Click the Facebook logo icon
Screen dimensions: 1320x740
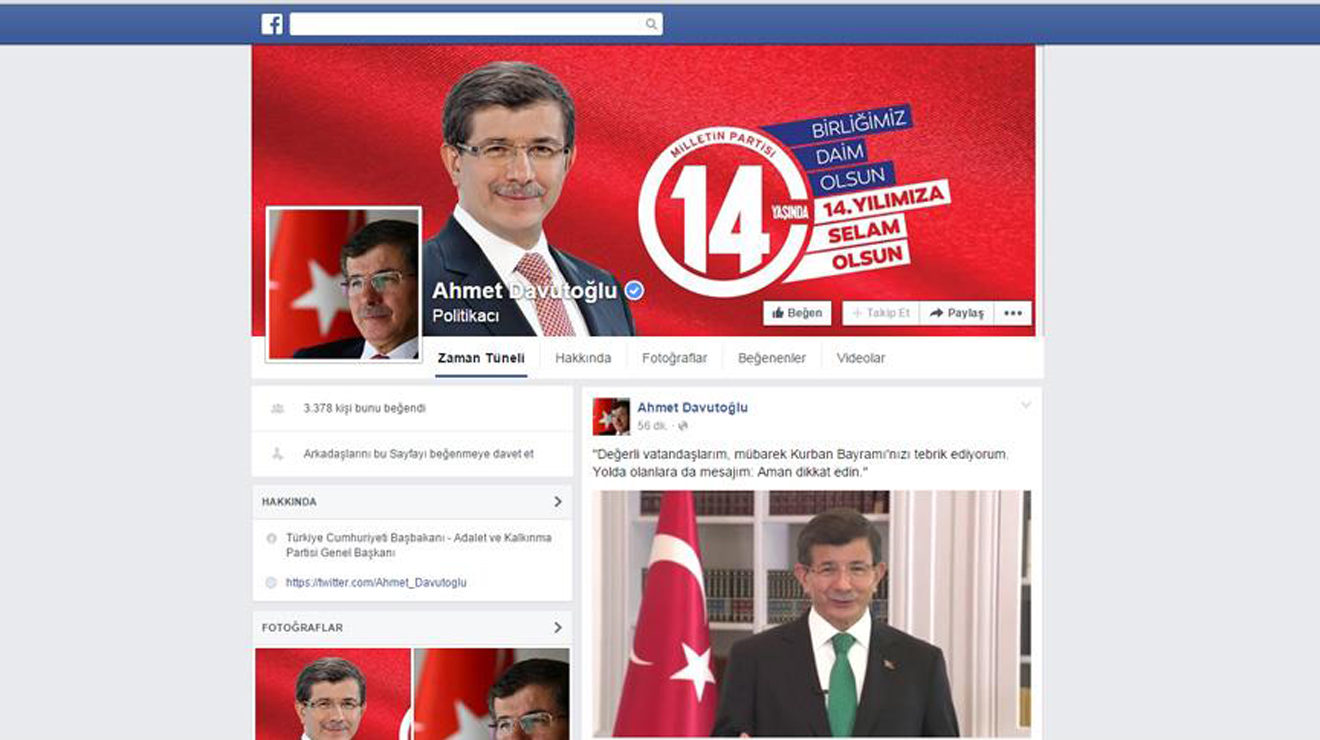click(272, 24)
